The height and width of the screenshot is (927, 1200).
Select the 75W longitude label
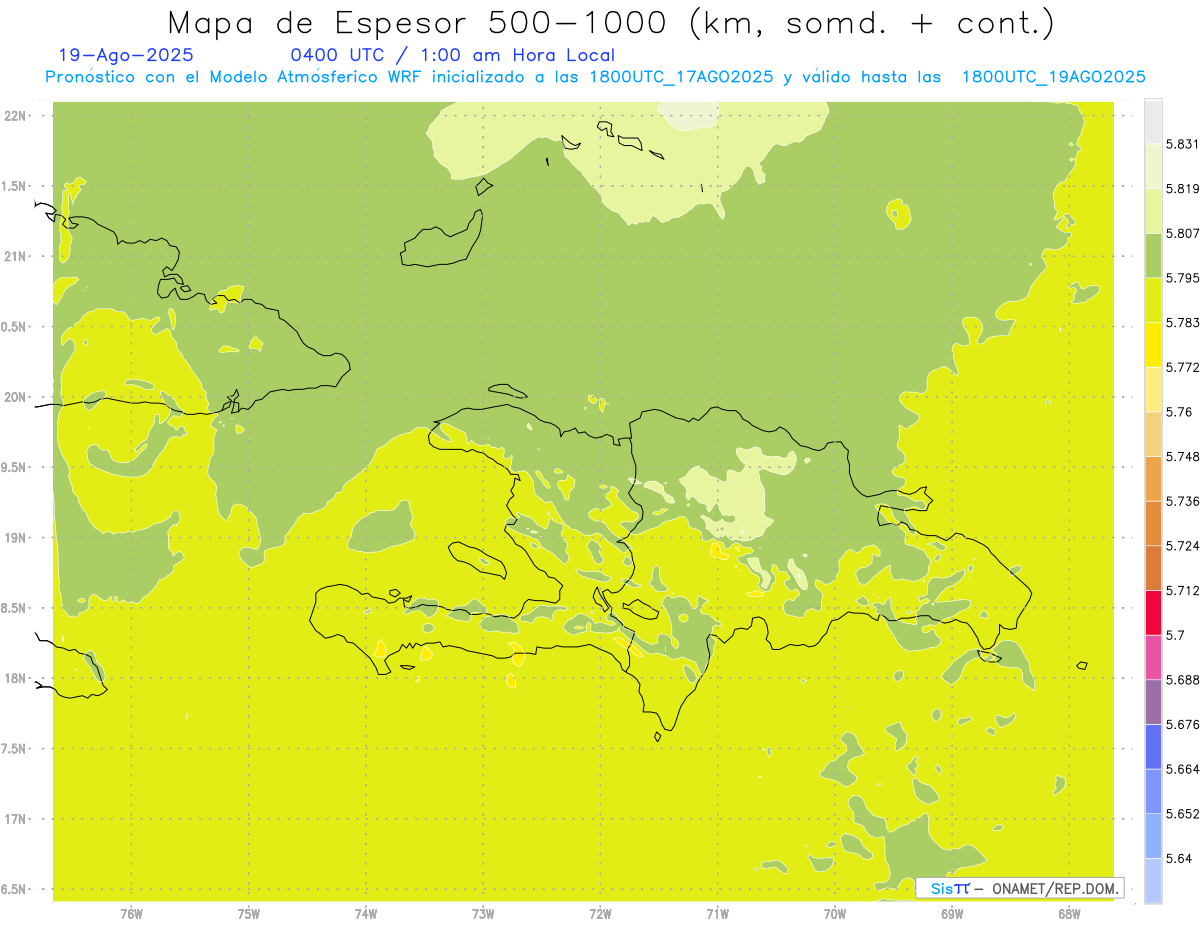[248, 913]
